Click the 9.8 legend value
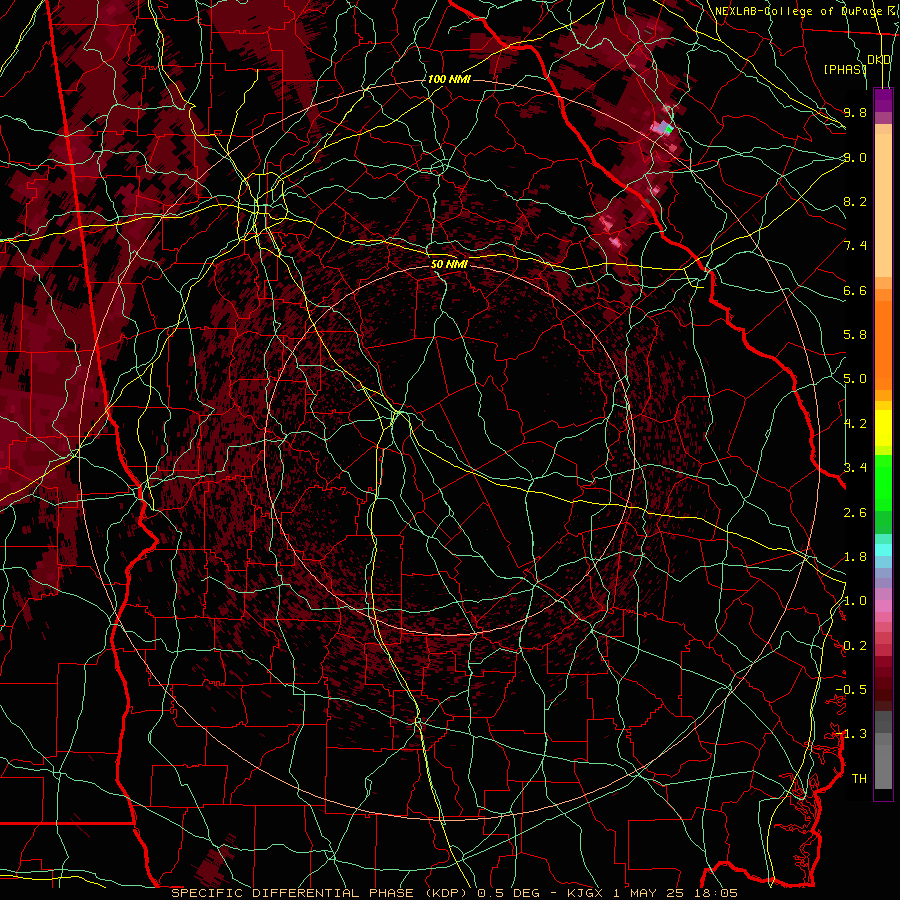Screen dimensions: 900x900 855,112
